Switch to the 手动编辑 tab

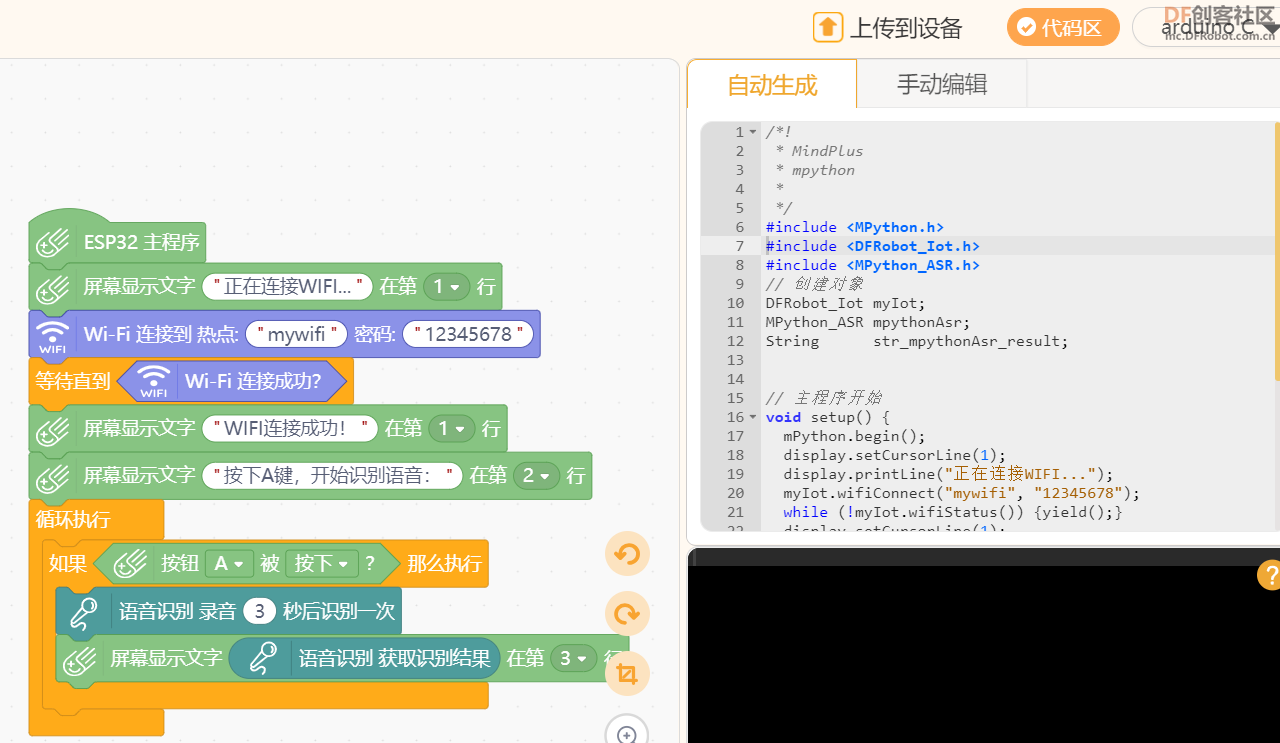pyautogui.click(x=942, y=84)
